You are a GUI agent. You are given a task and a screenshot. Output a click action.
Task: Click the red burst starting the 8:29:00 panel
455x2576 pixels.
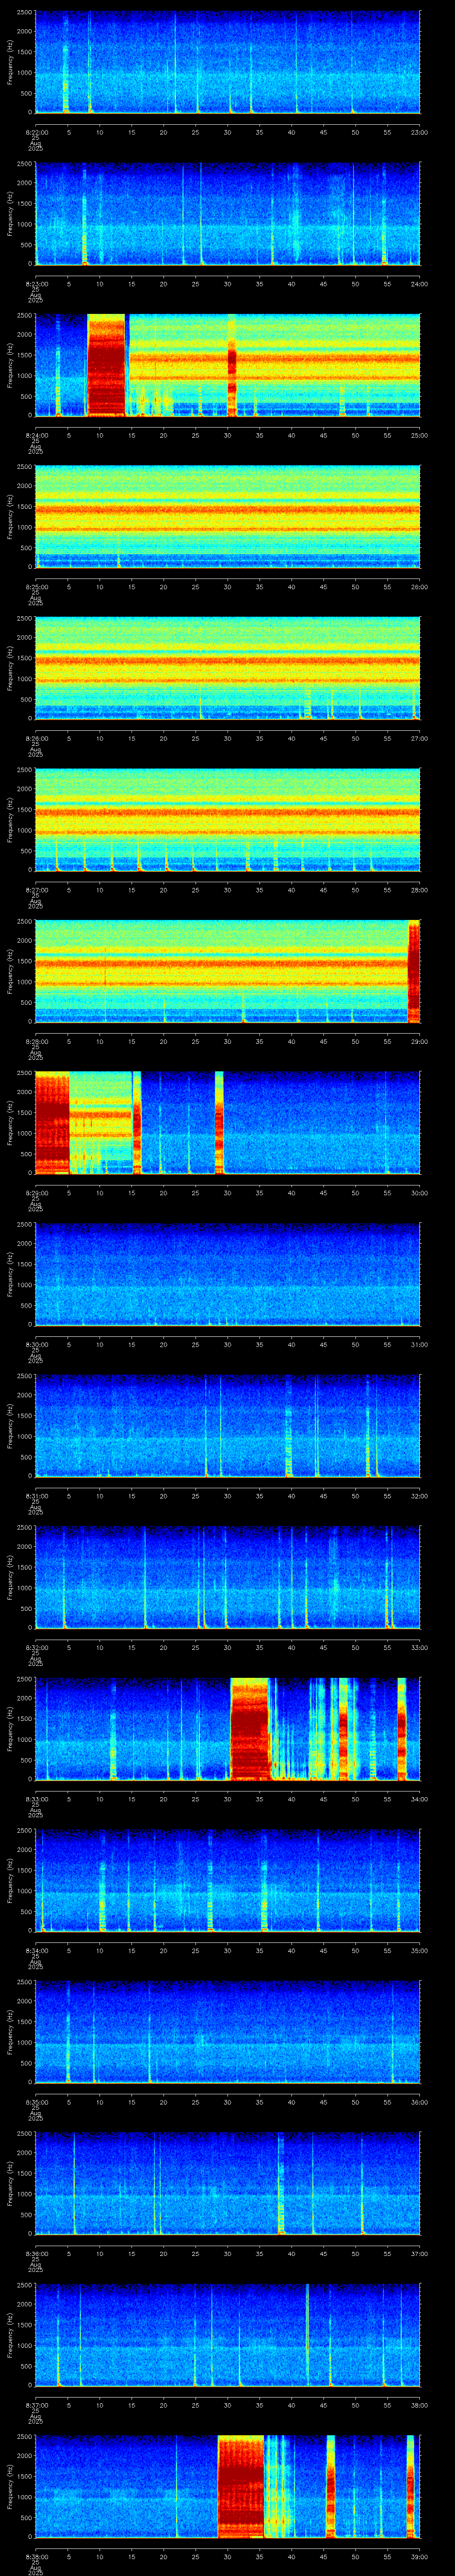click(x=52, y=1123)
